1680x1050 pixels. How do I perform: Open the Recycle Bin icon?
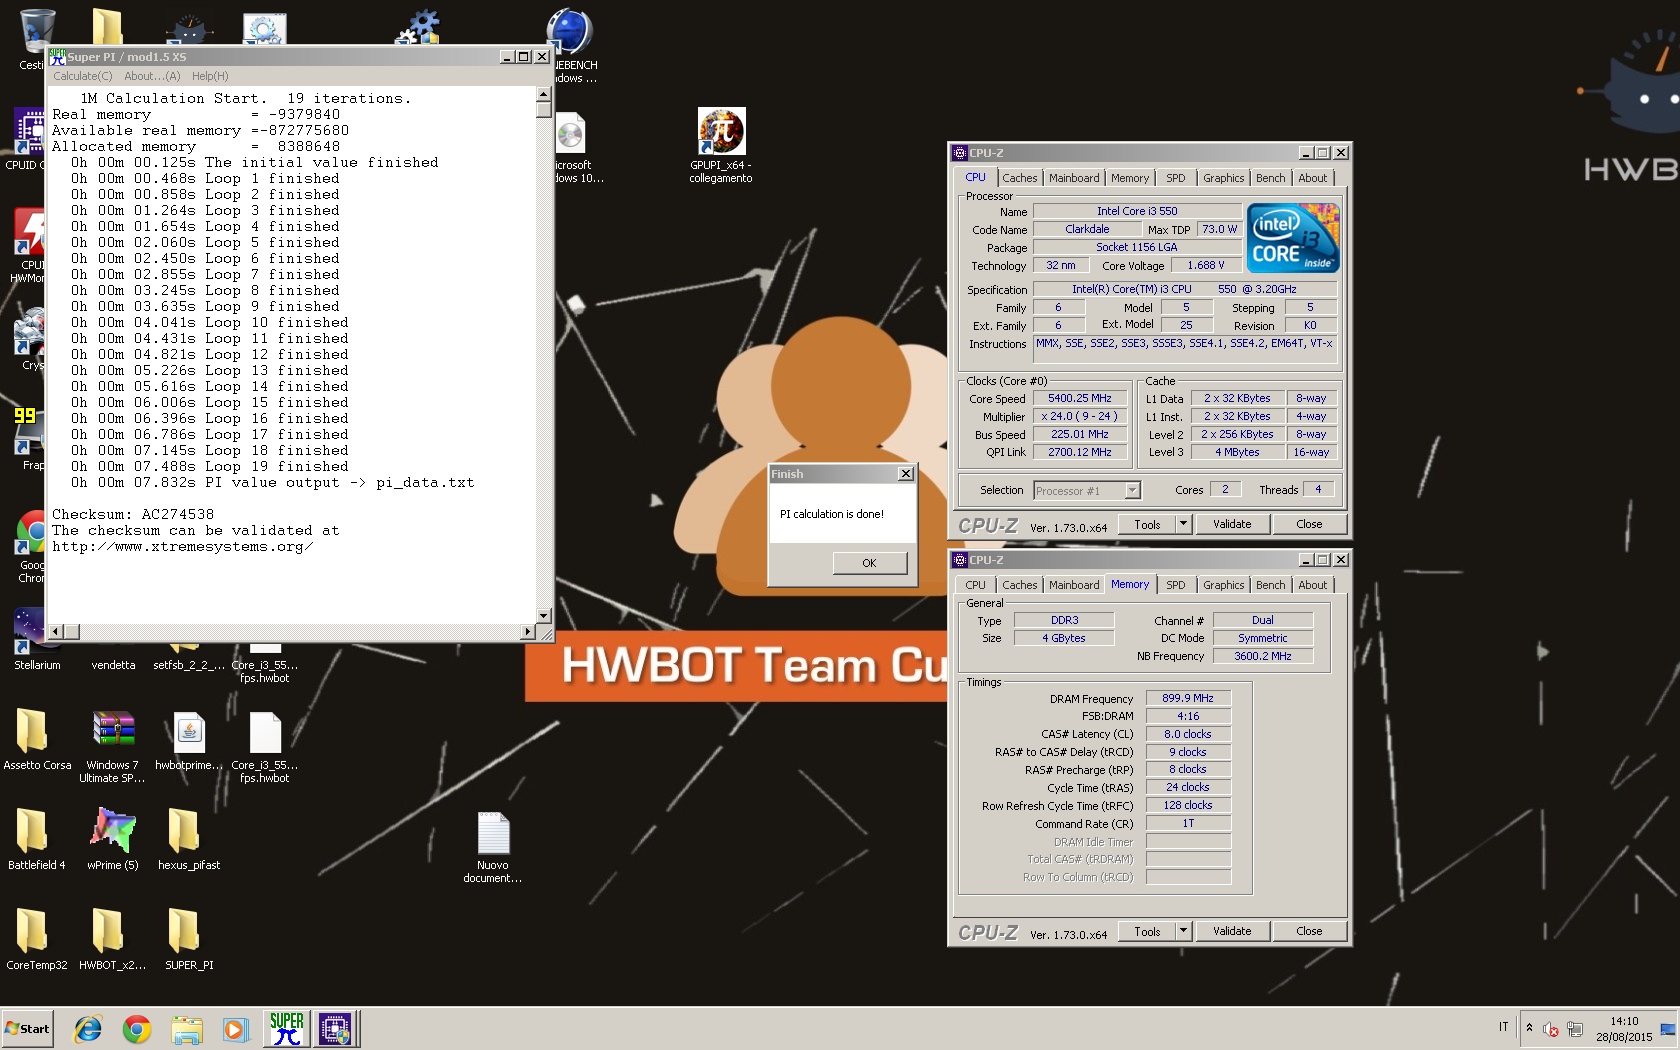tap(35, 38)
